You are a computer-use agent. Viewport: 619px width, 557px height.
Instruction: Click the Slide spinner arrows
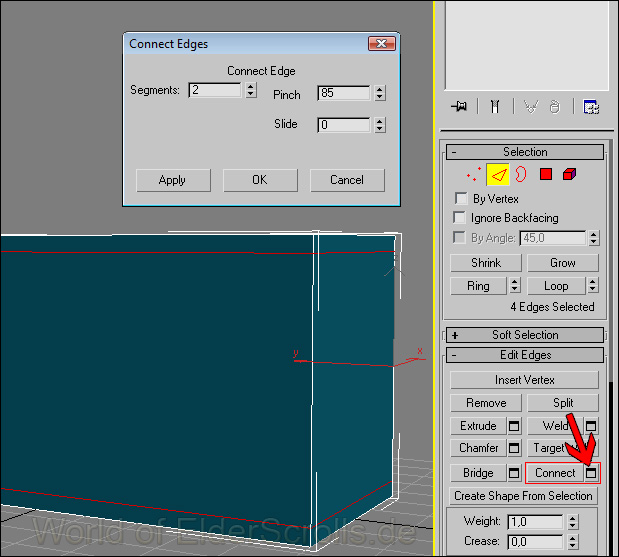pyautogui.click(x=379, y=125)
